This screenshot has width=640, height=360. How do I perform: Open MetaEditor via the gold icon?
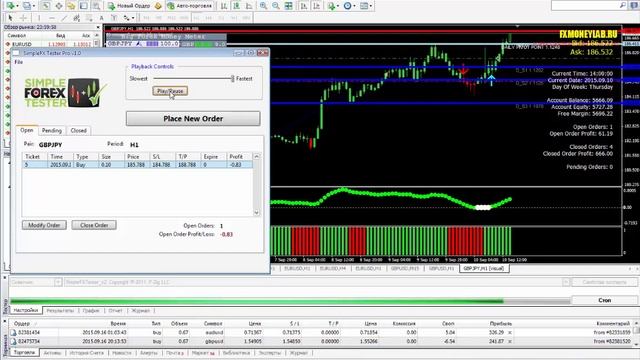[158, 6]
